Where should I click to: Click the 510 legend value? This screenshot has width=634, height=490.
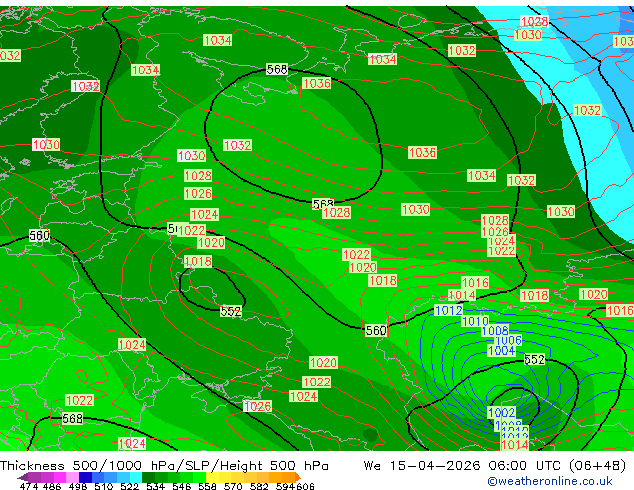tap(104, 486)
